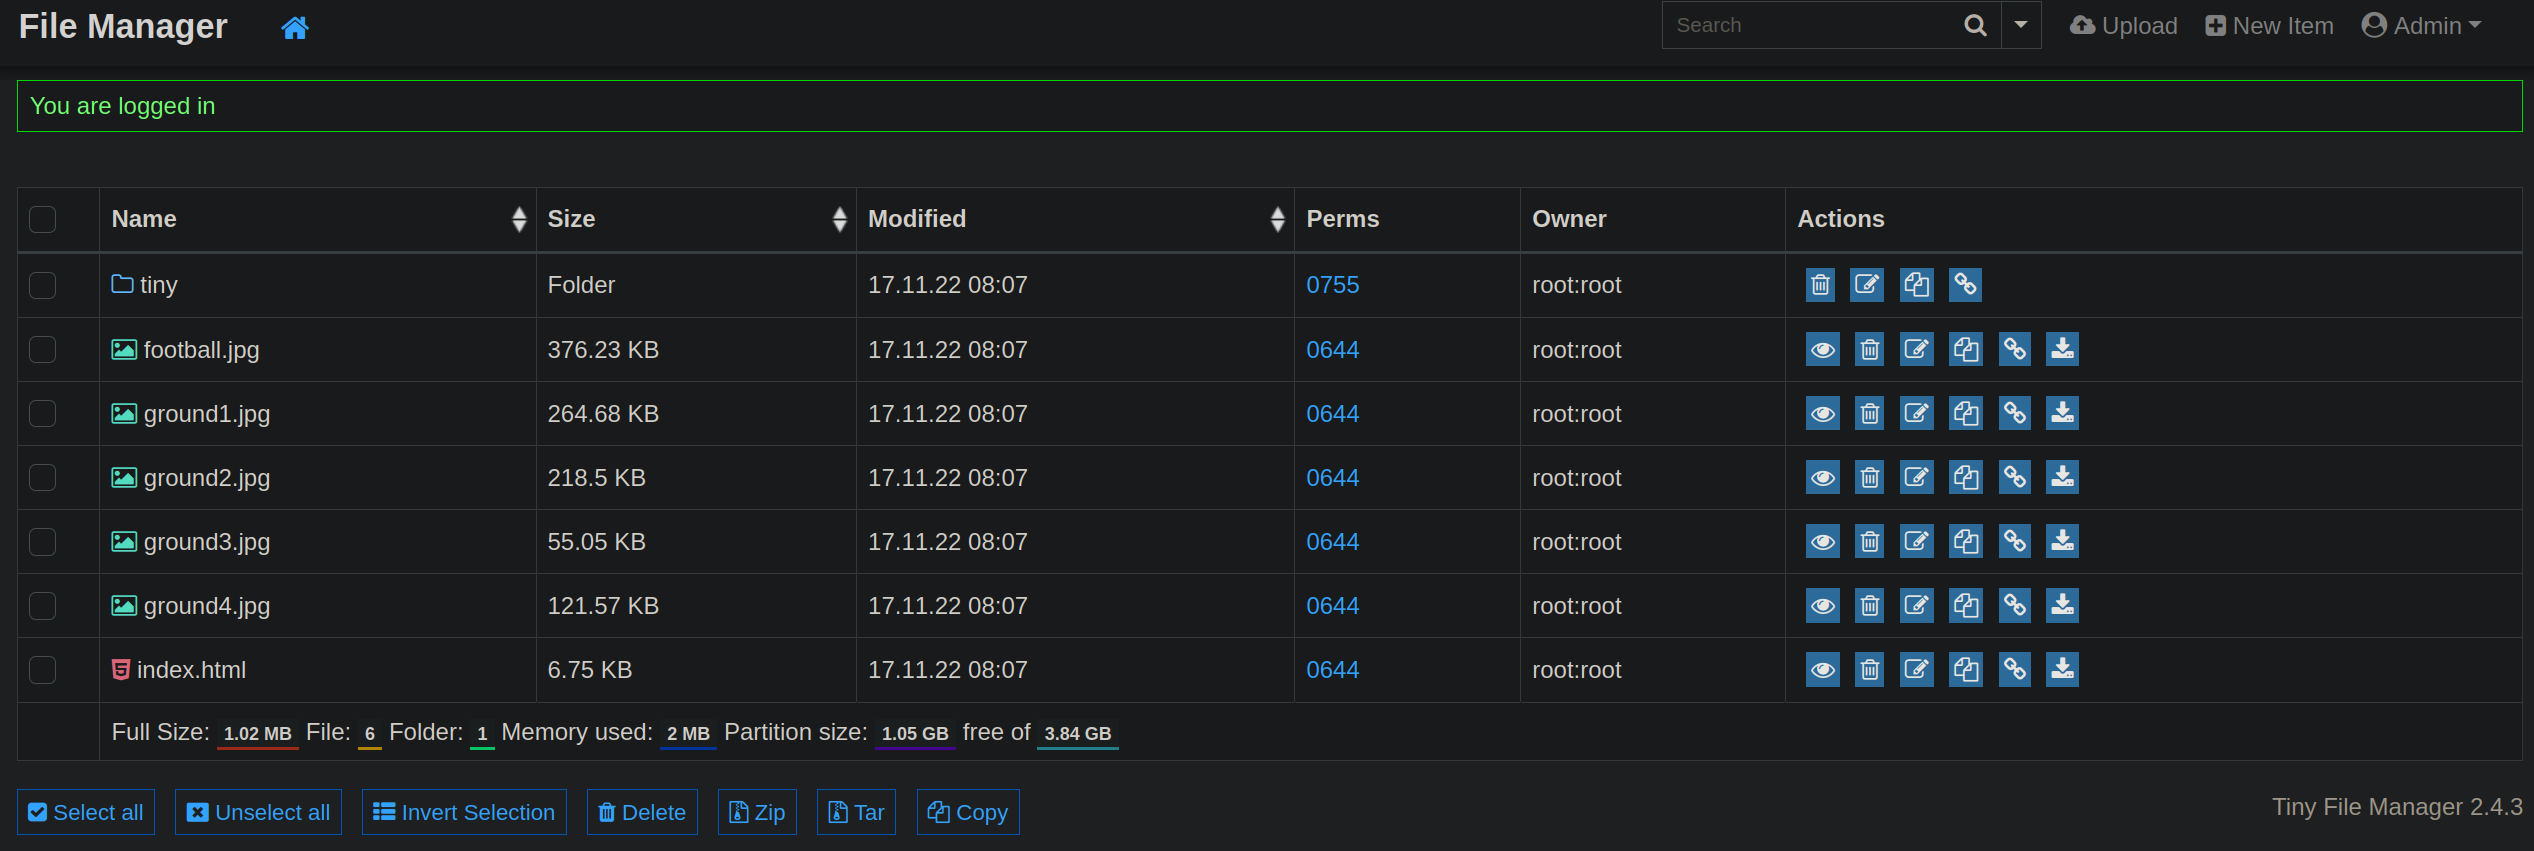Click the search magnifier icon
Screen dimensions: 2534x851
pos(1975,26)
